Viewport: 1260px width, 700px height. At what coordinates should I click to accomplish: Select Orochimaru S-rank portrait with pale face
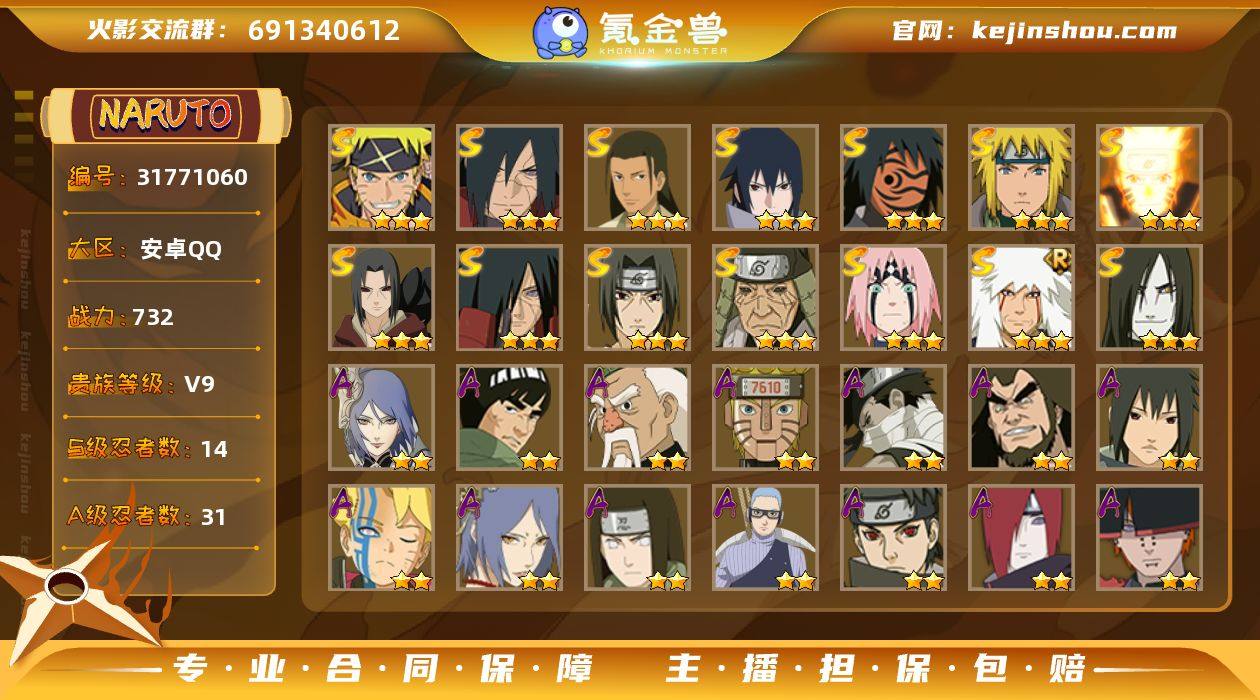tap(1149, 297)
